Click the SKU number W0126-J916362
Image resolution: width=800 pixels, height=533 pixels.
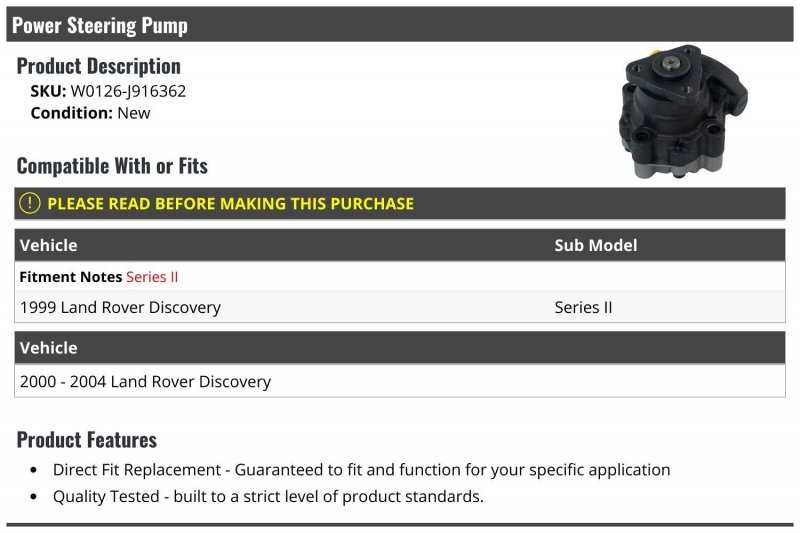click(x=128, y=91)
